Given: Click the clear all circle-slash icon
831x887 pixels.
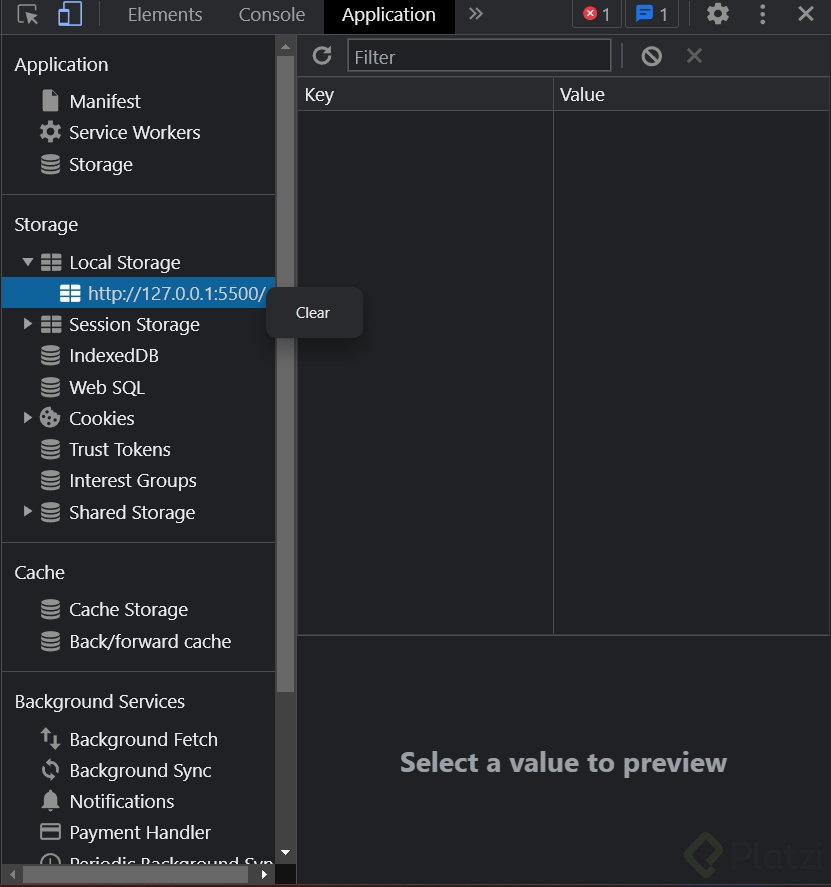Looking at the screenshot, I should 651,56.
